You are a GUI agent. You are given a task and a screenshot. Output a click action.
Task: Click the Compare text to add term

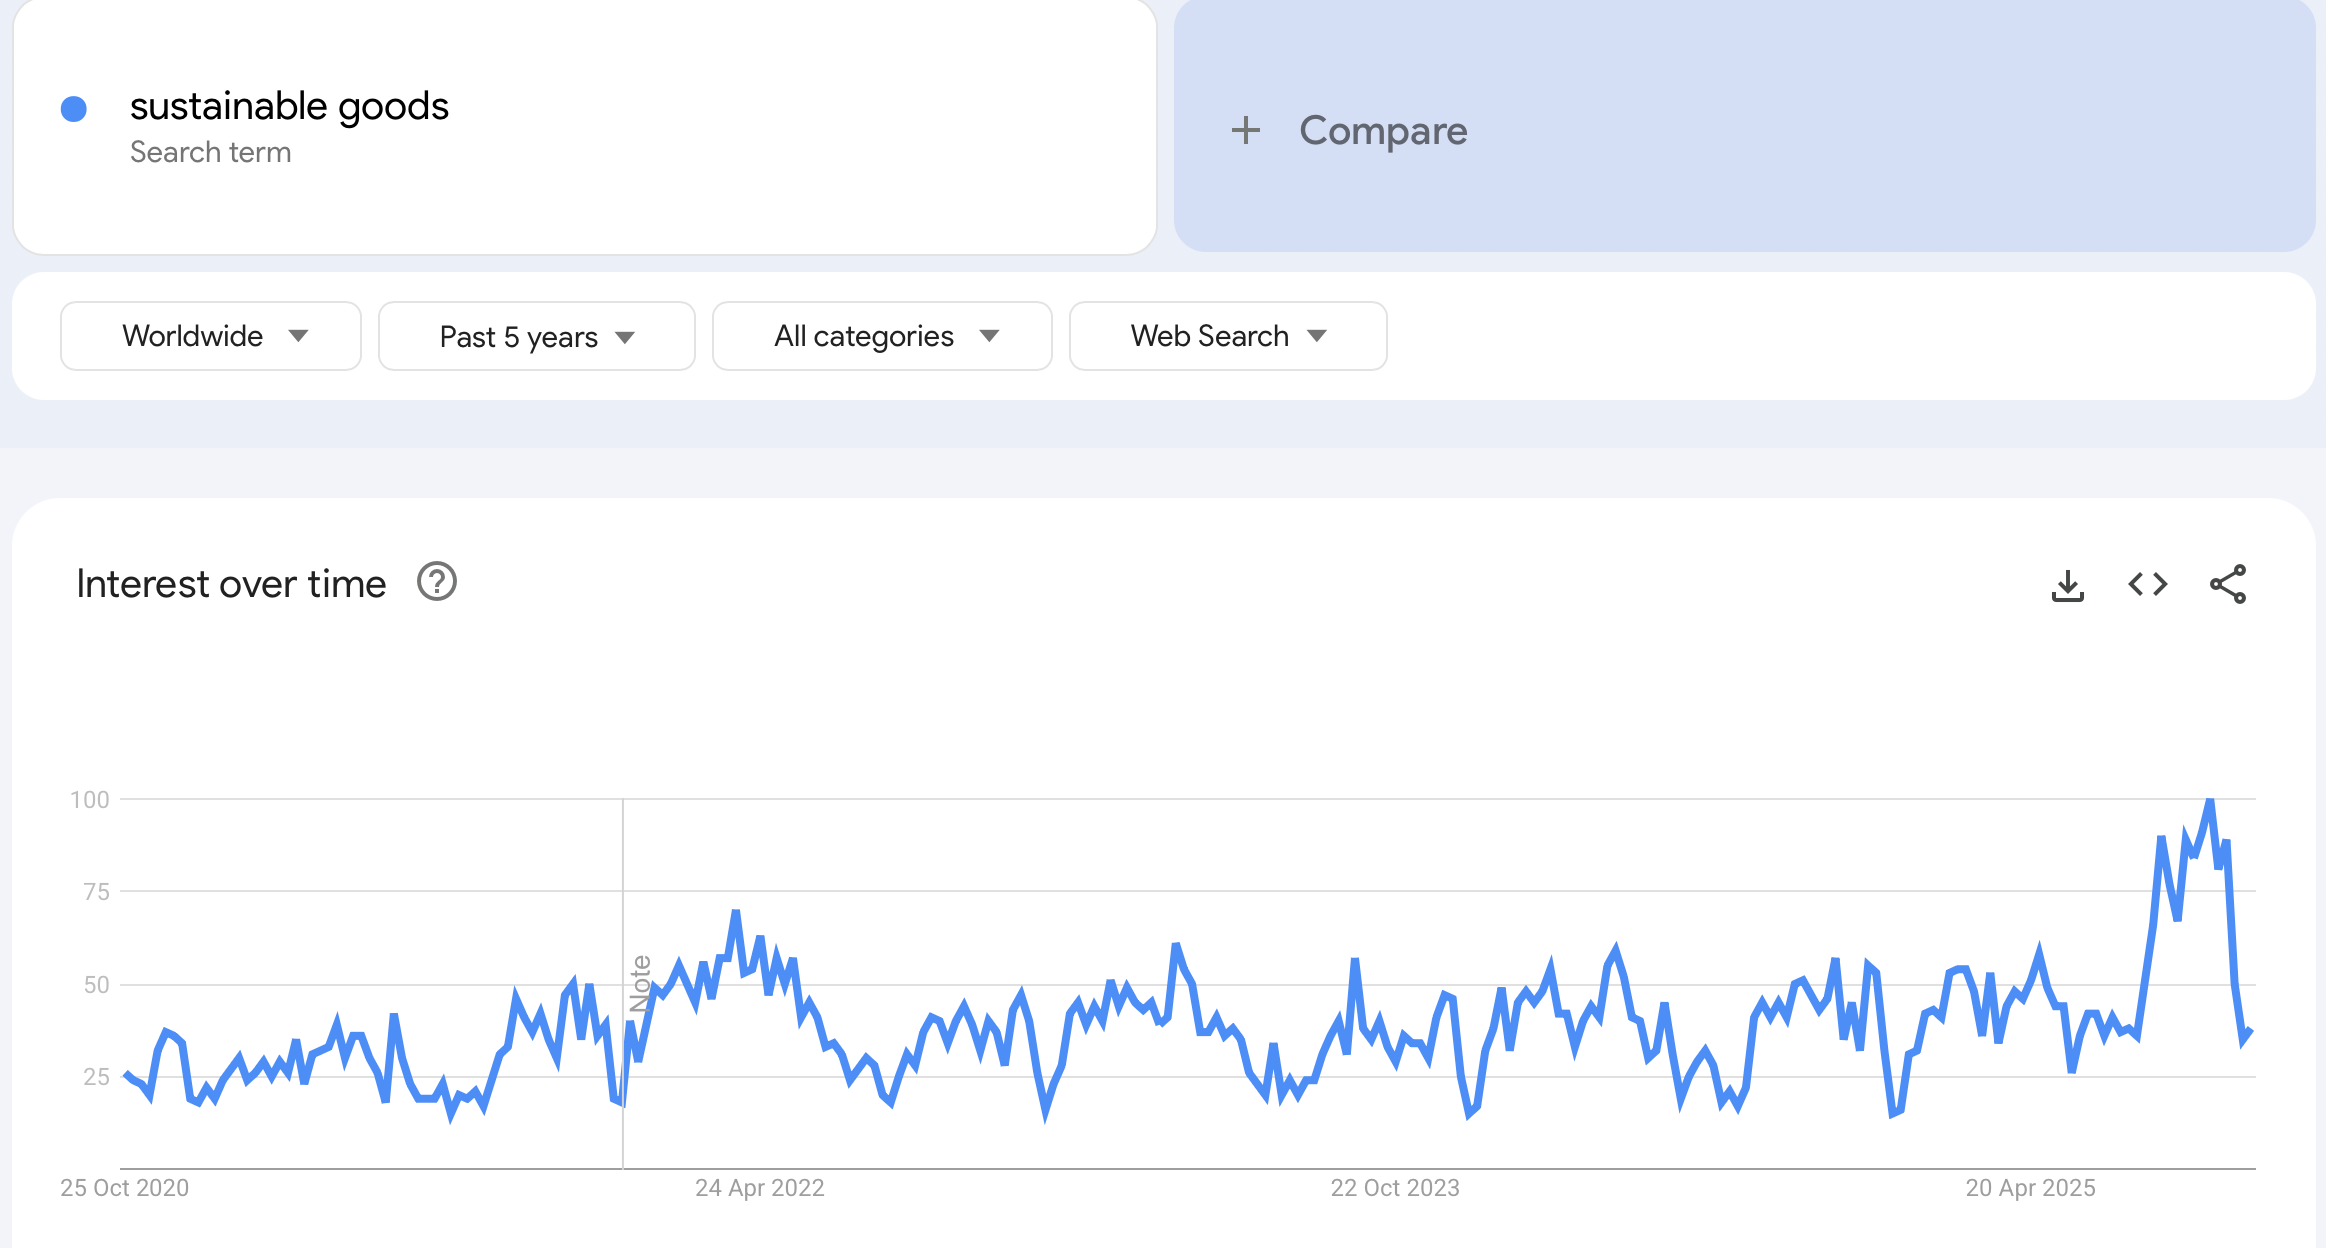1383,130
